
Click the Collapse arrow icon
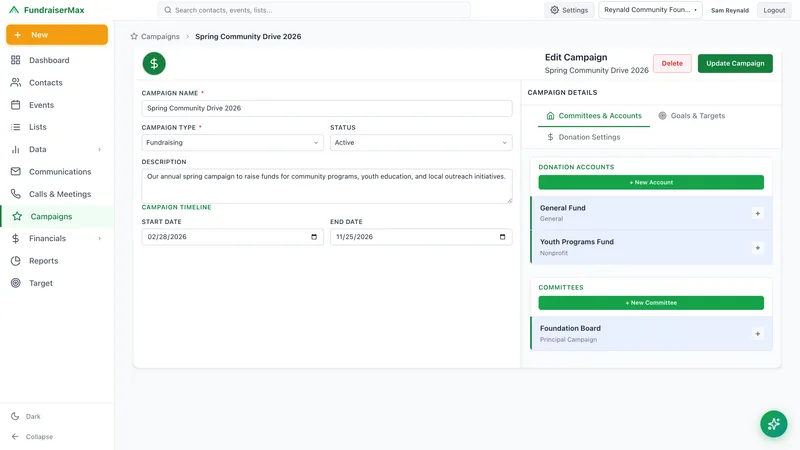[15, 437]
